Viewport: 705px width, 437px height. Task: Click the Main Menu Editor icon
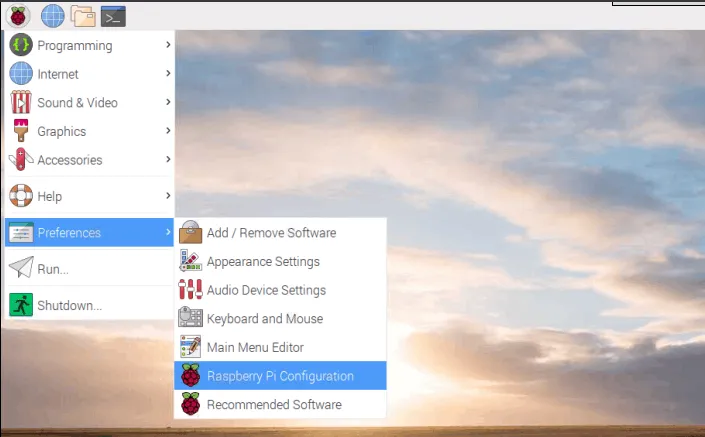click(190, 347)
